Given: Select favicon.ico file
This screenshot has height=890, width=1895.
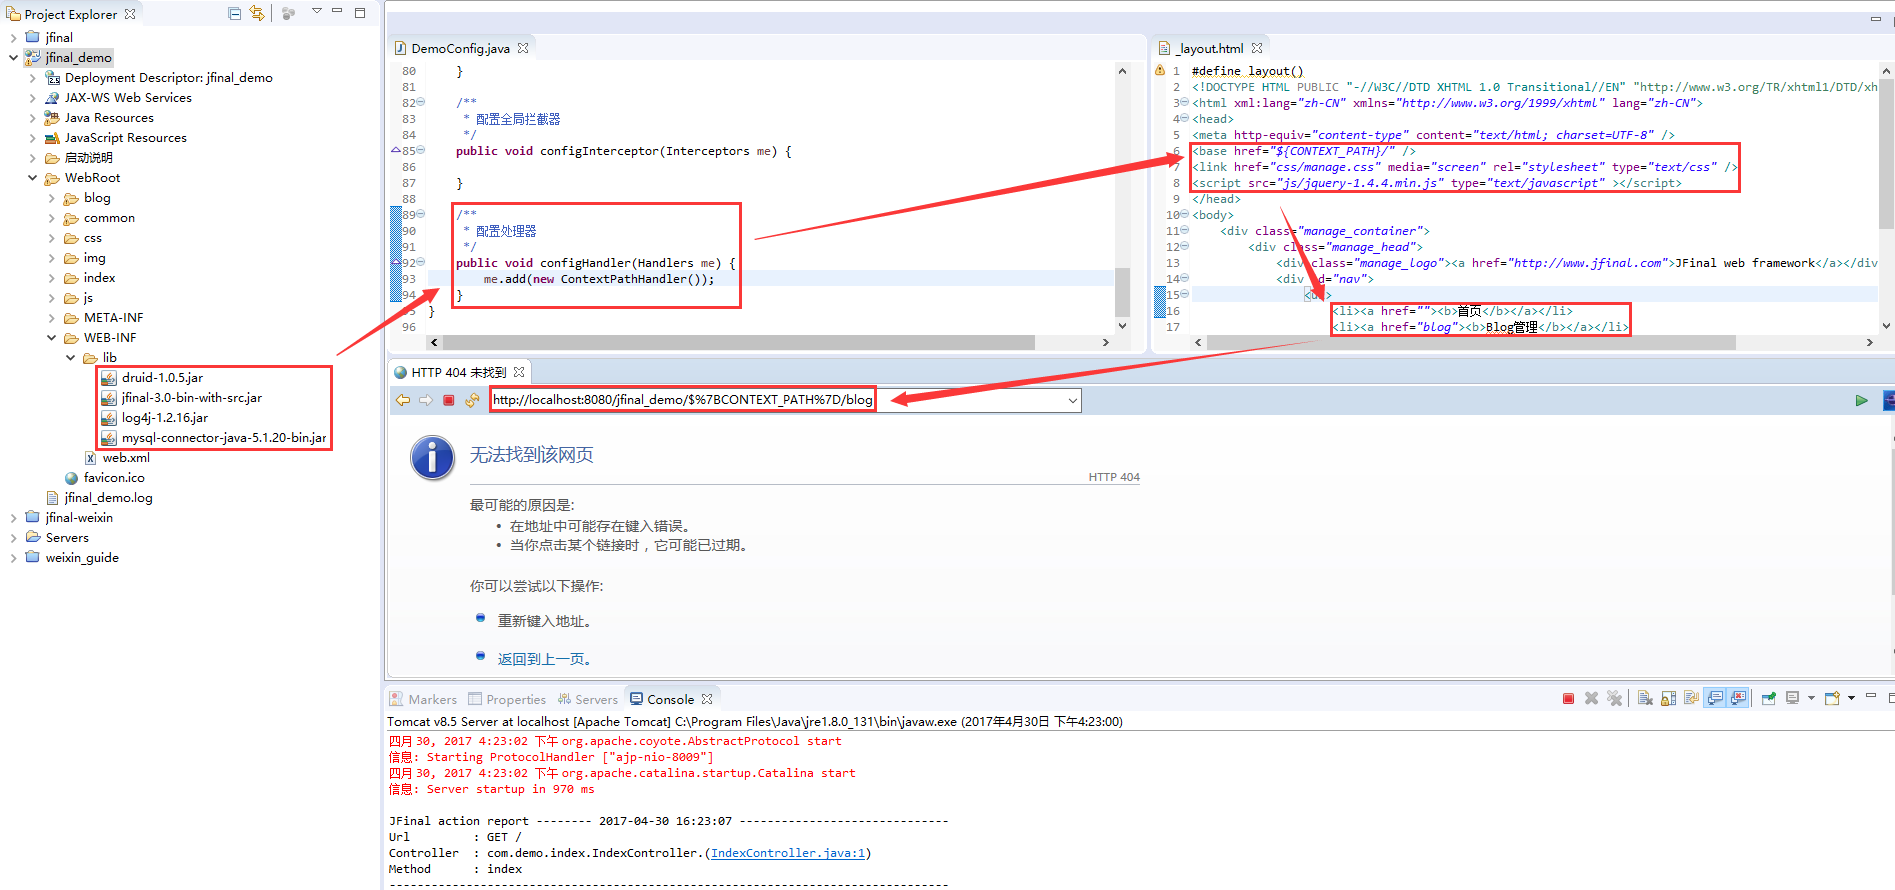Looking at the screenshot, I should (x=105, y=478).
